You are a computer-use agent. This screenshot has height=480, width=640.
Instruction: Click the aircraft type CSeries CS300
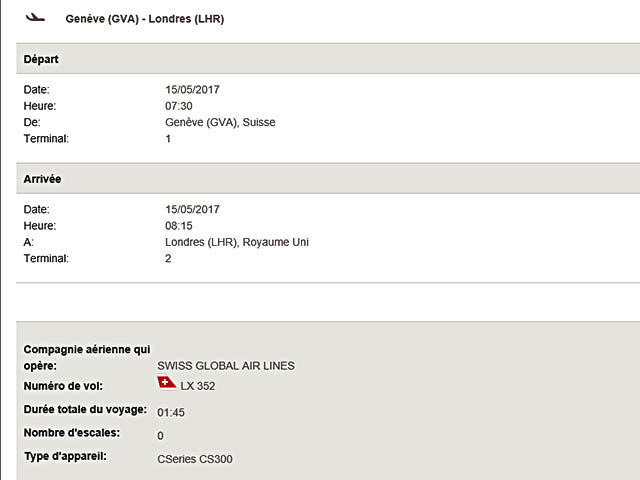(x=196, y=460)
